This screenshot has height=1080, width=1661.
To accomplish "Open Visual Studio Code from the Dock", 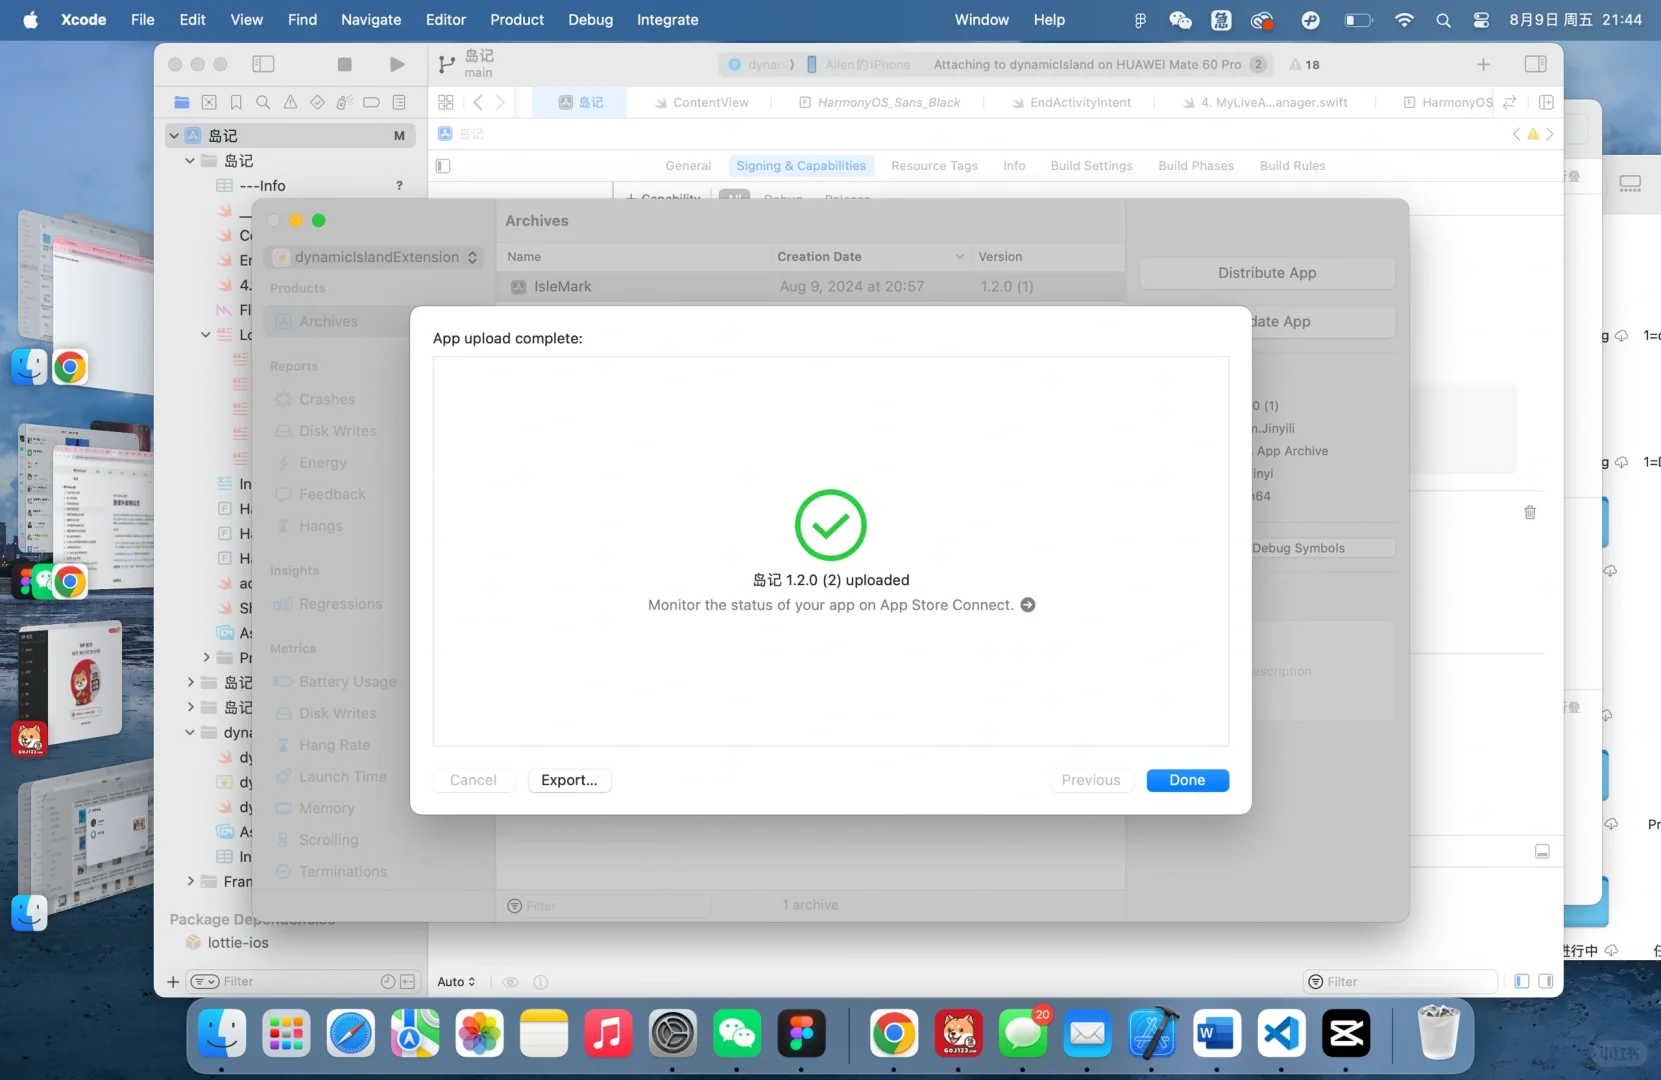I will pyautogui.click(x=1281, y=1033).
